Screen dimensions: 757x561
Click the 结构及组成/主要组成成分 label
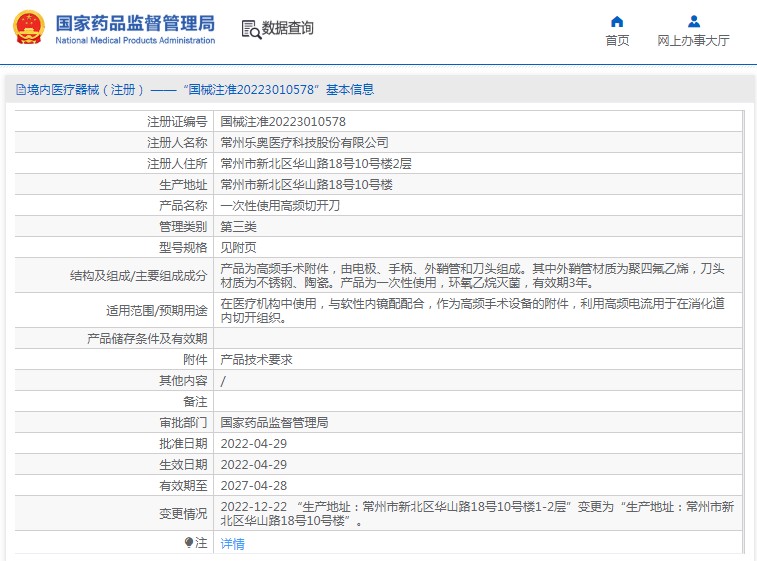(139, 276)
